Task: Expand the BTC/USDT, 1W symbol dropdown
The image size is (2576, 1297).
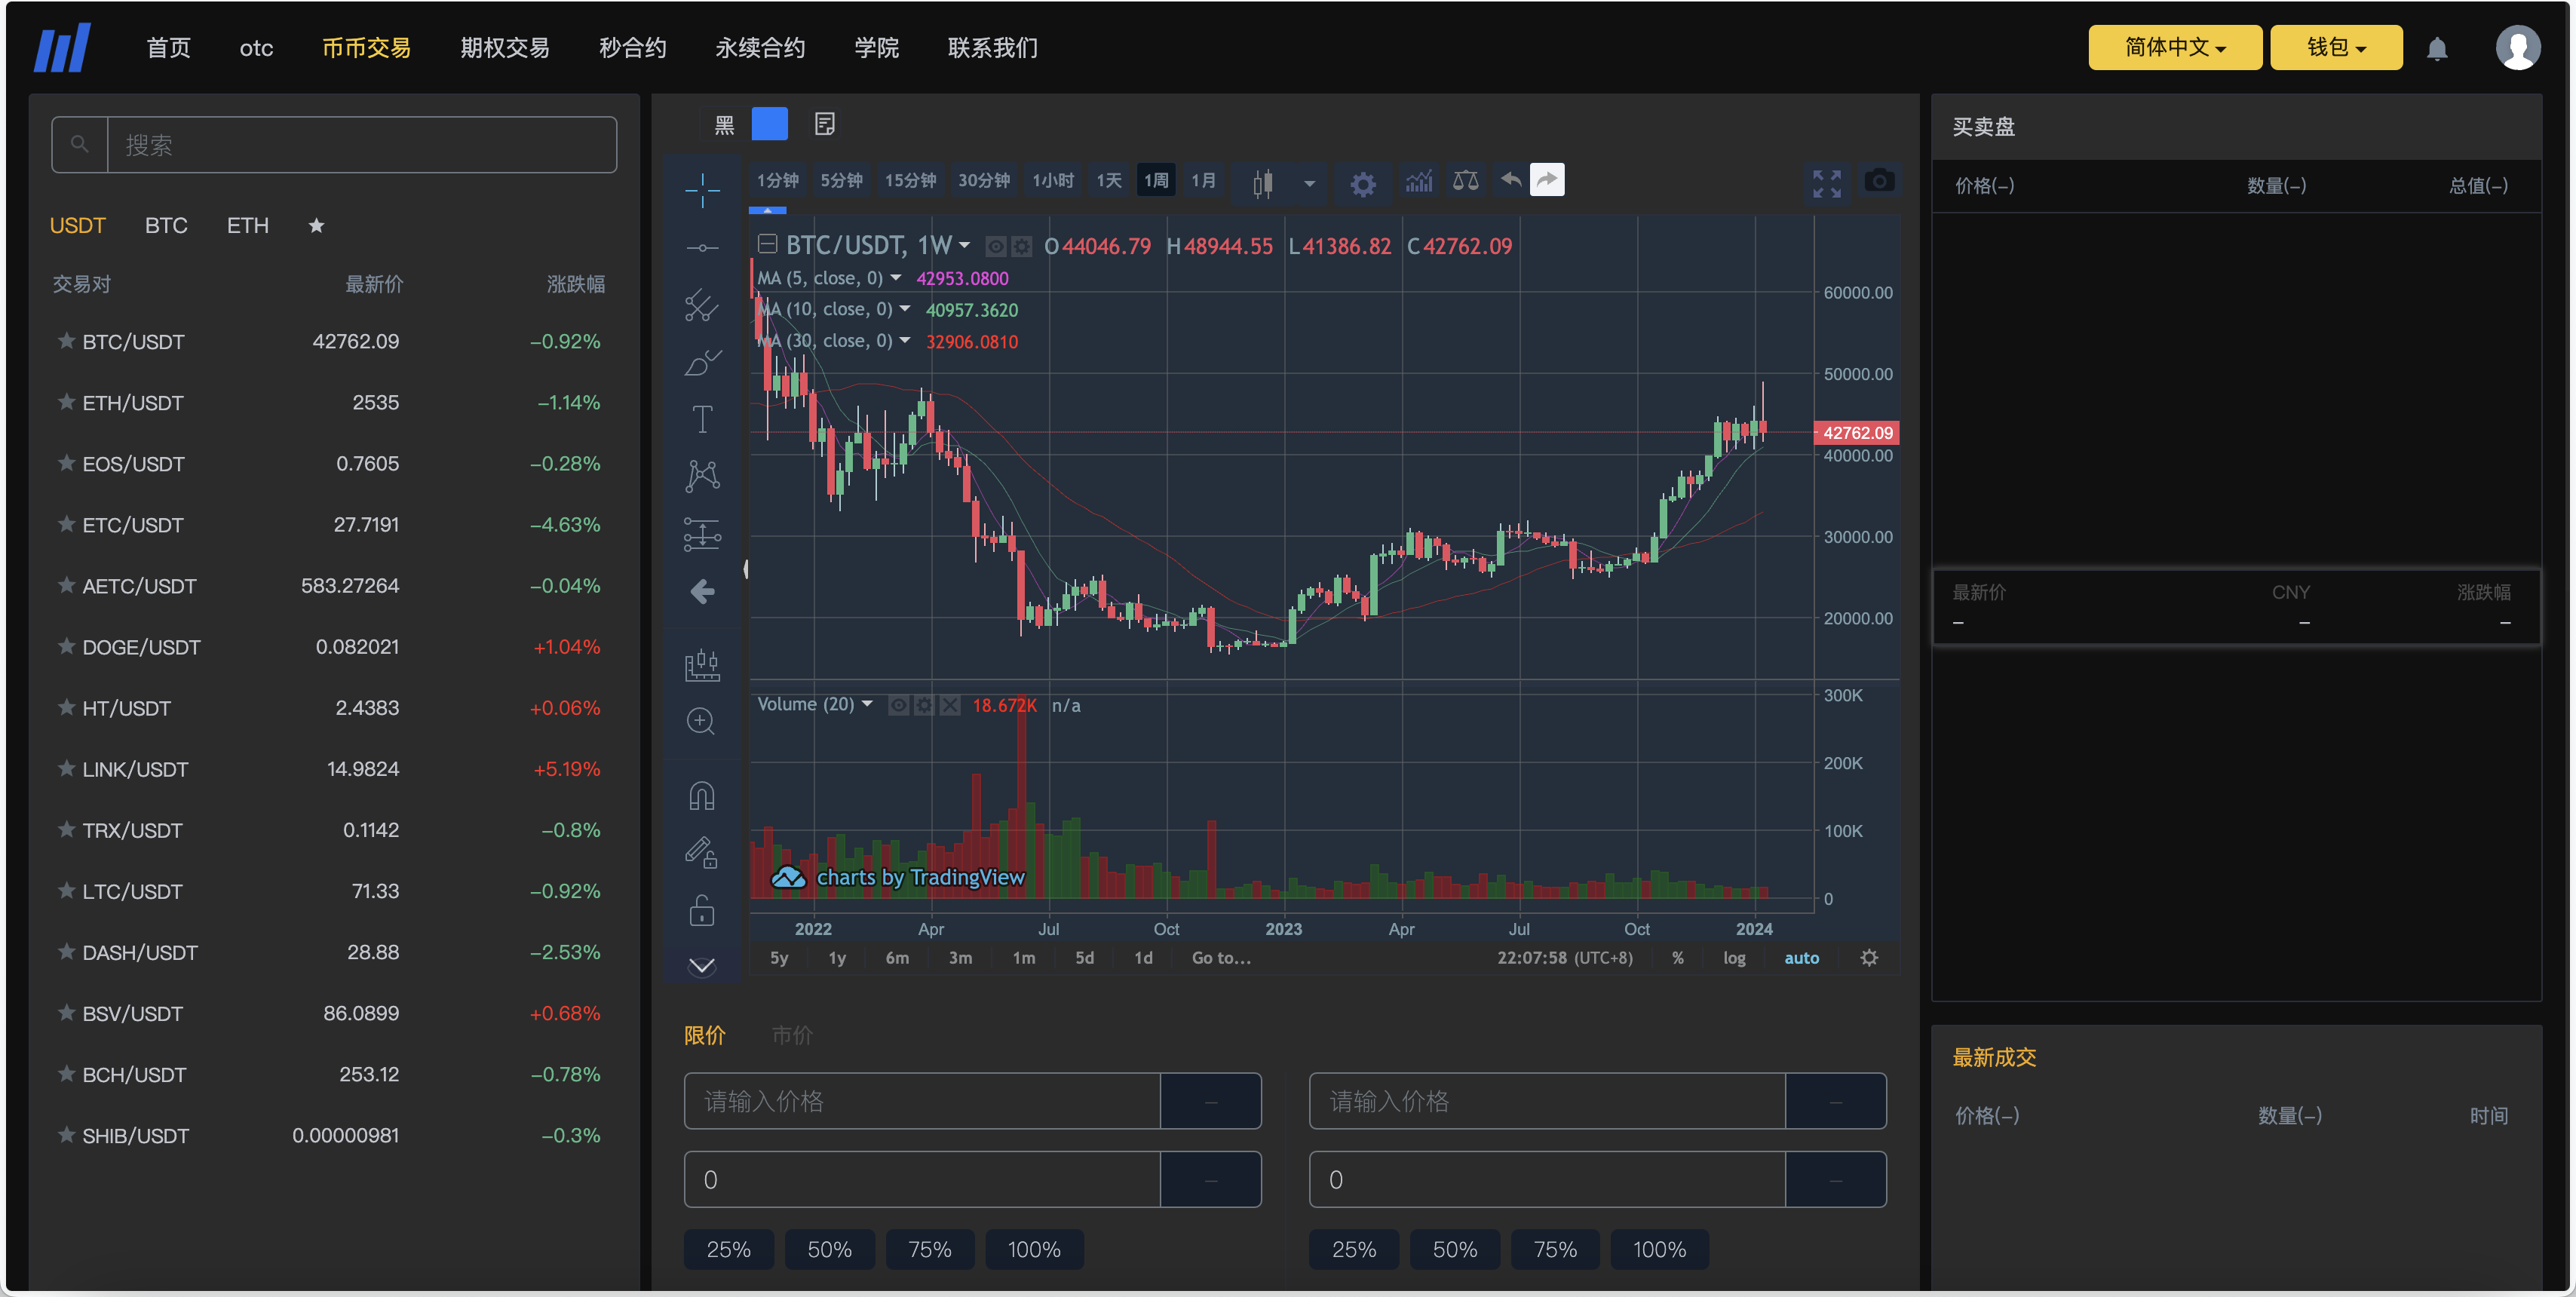Action: pos(963,245)
